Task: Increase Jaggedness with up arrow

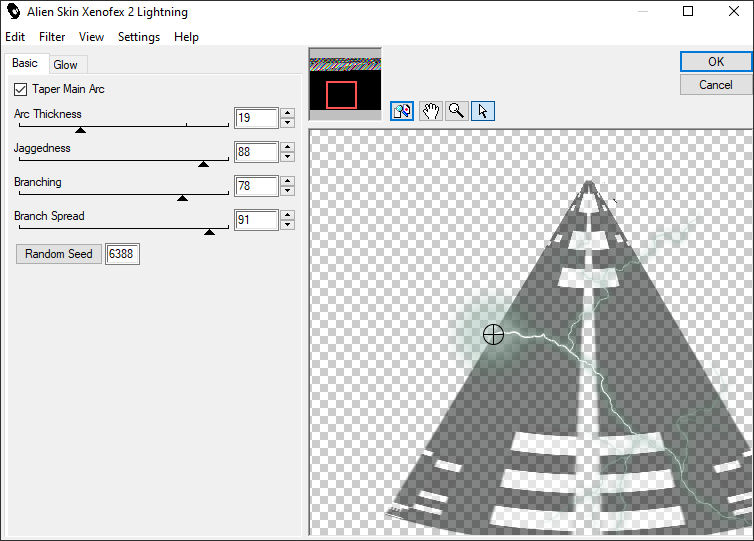Action: point(288,147)
